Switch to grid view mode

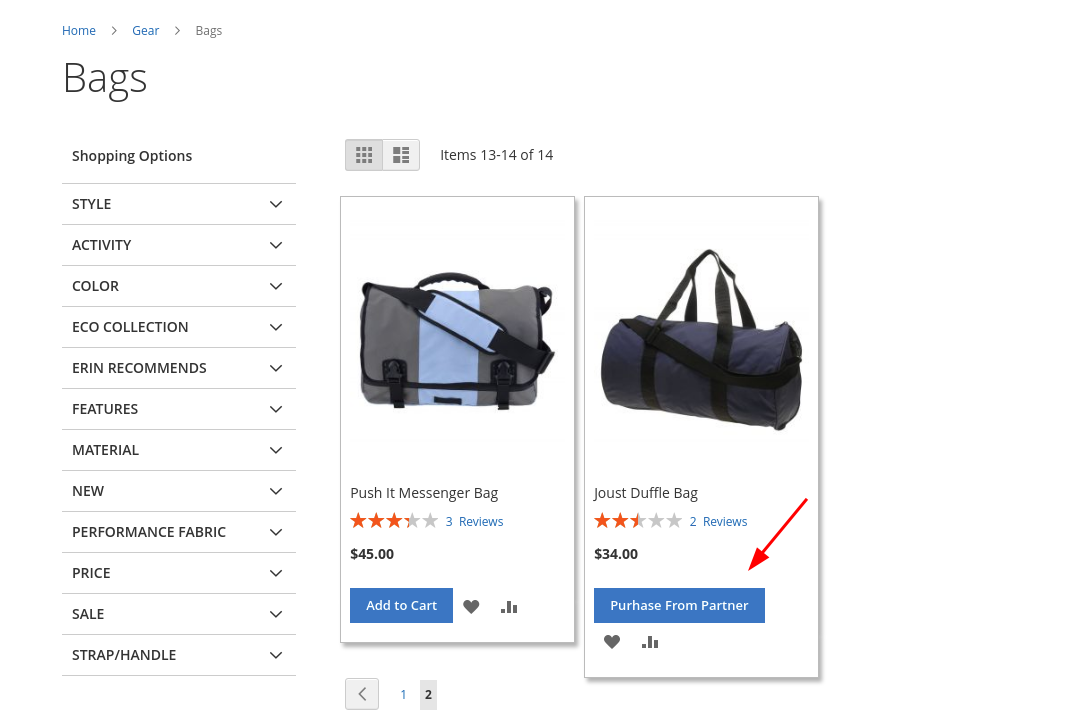click(x=364, y=155)
